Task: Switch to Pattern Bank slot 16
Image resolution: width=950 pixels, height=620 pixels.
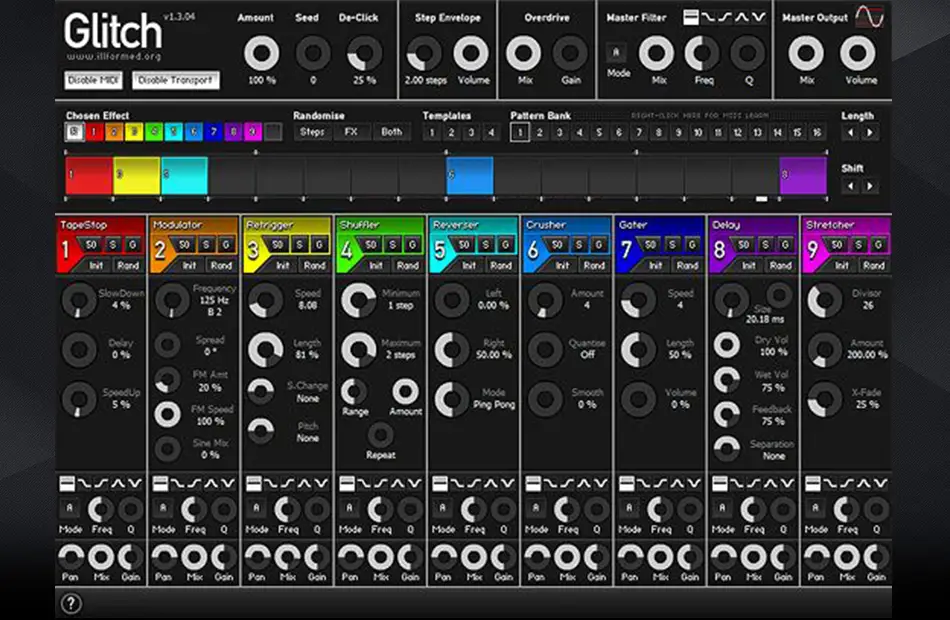Action: pos(817,132)
